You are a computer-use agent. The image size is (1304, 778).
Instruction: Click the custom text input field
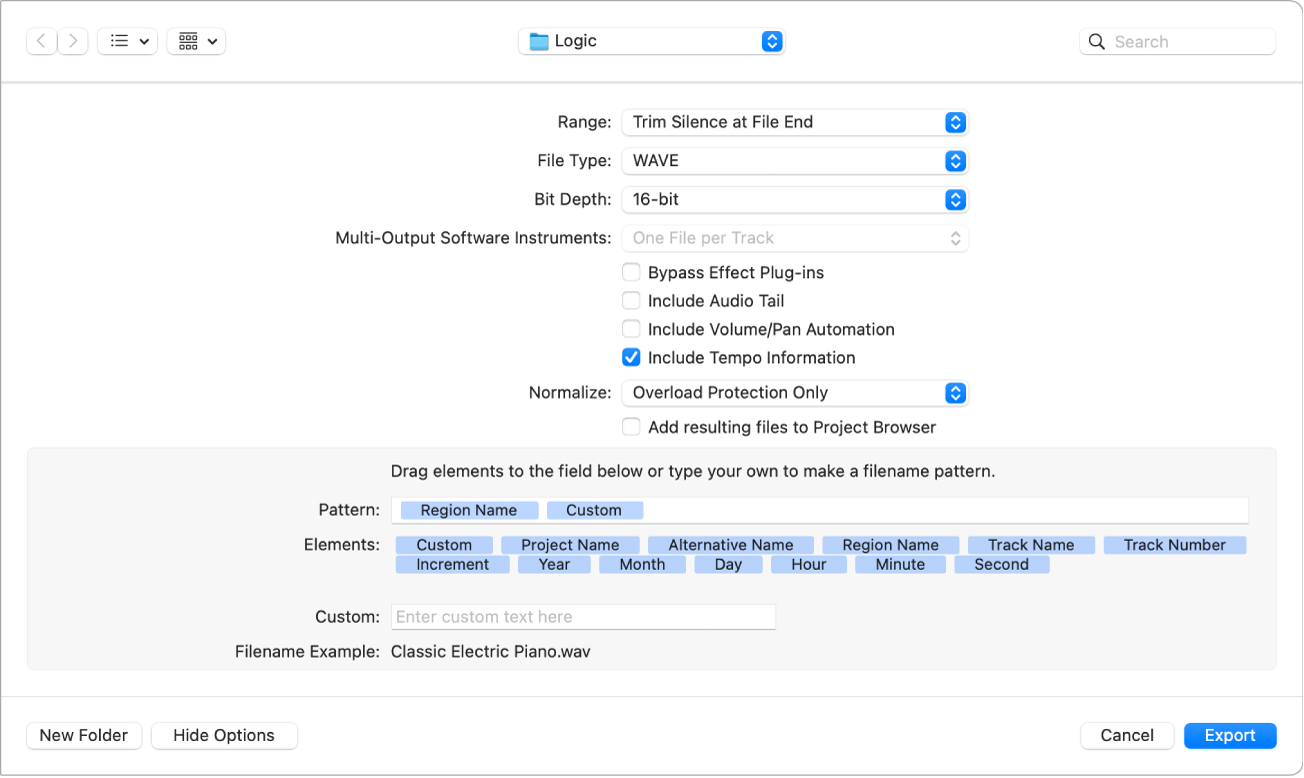583,616
